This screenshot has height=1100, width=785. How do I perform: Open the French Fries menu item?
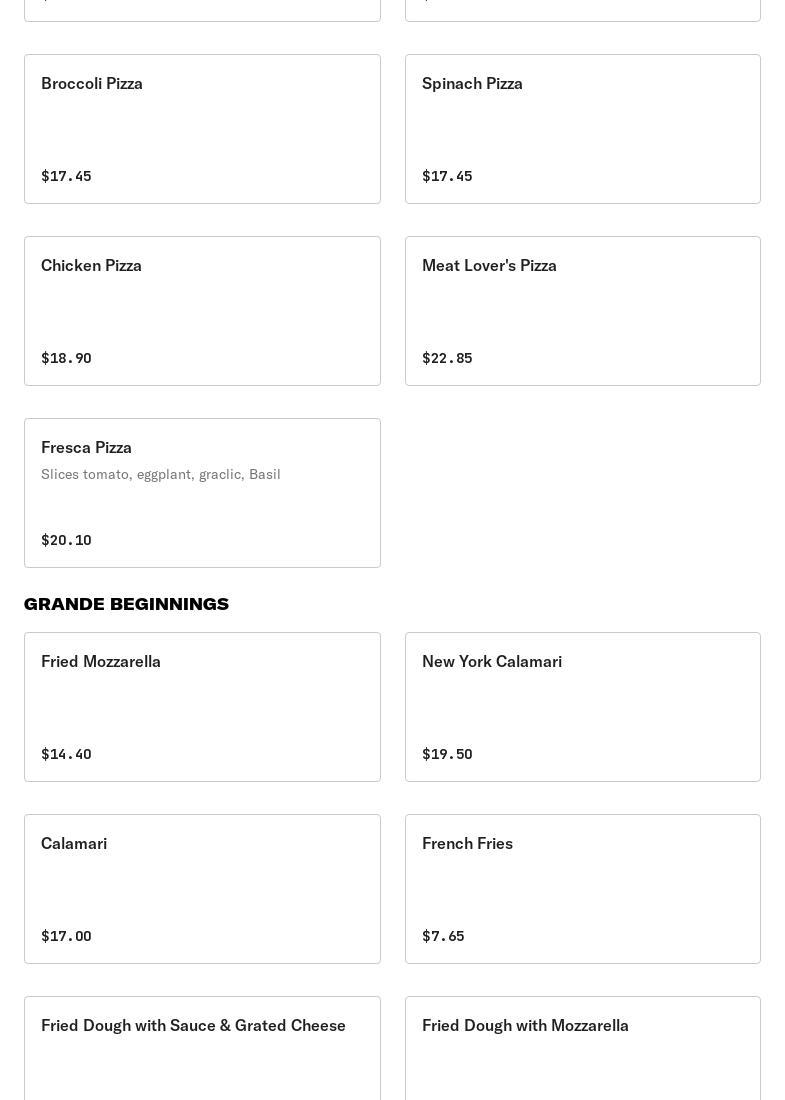[582, 889]
